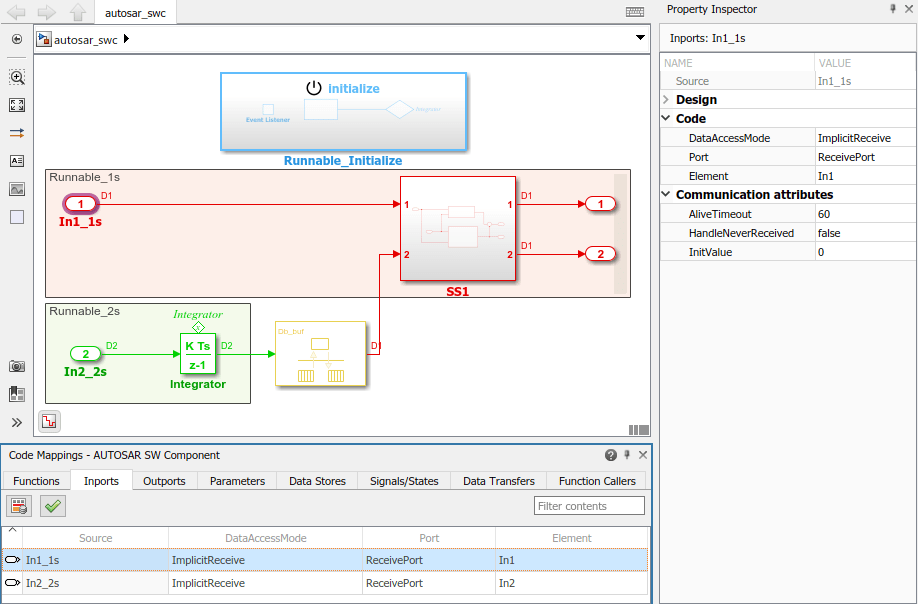Click Port value ReceivePort in Property Inspector

coord(865,157)
